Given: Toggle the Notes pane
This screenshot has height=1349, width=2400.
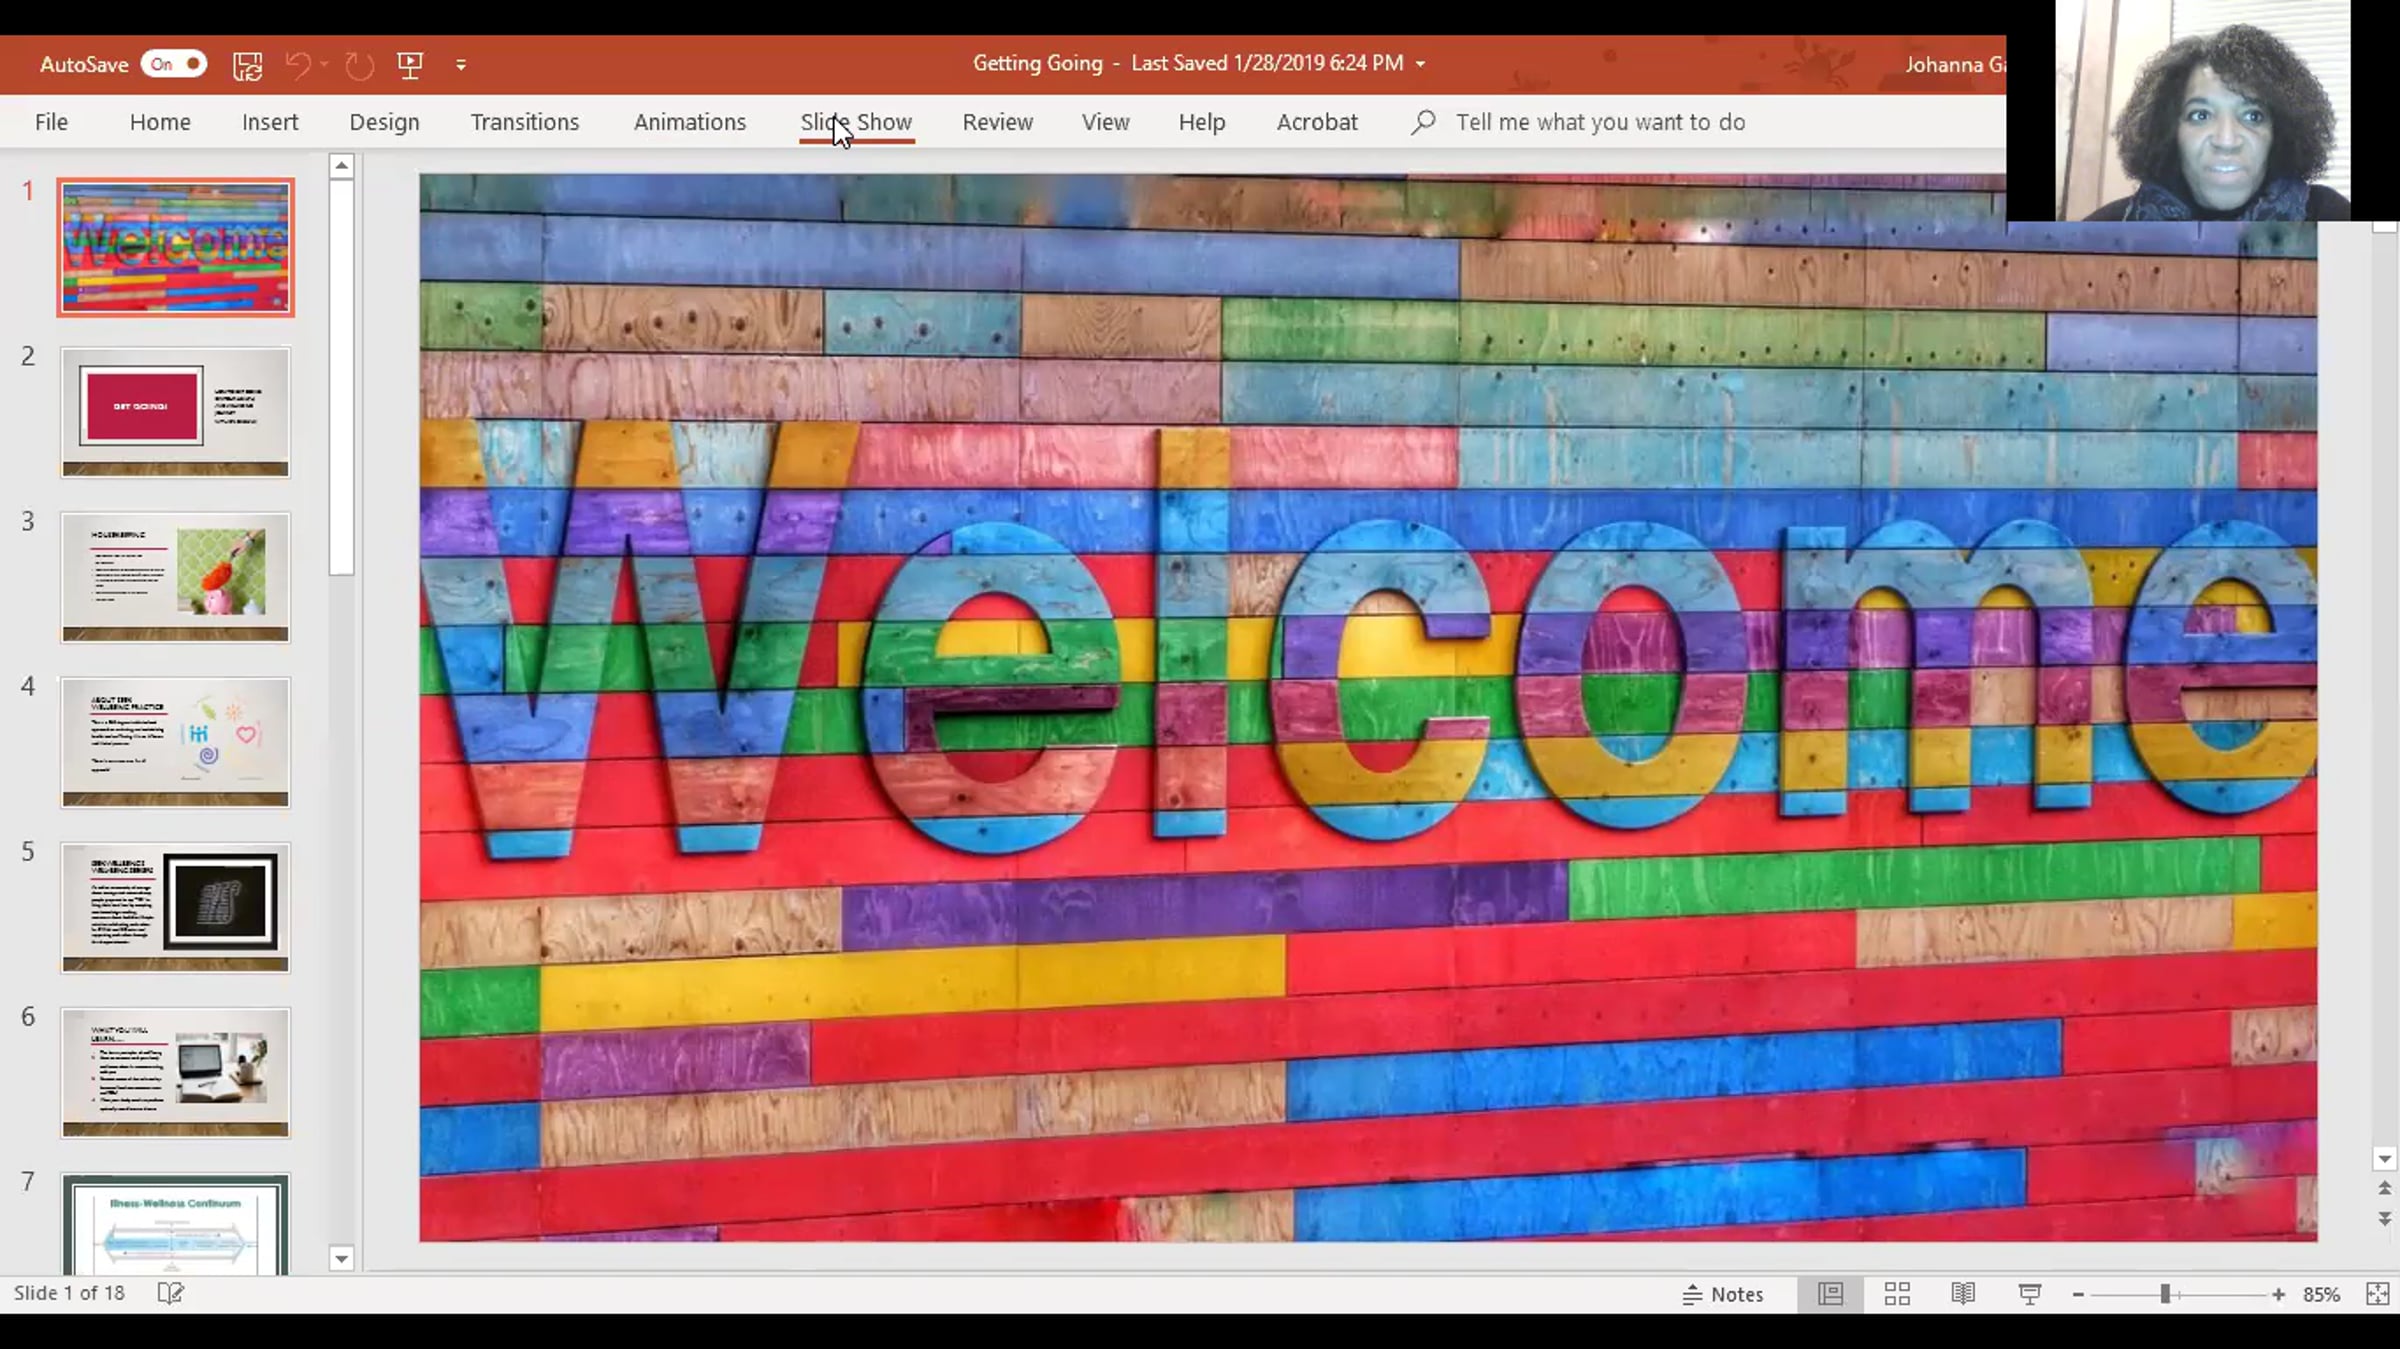Looking at the screenshot, I should 1723,1294.
